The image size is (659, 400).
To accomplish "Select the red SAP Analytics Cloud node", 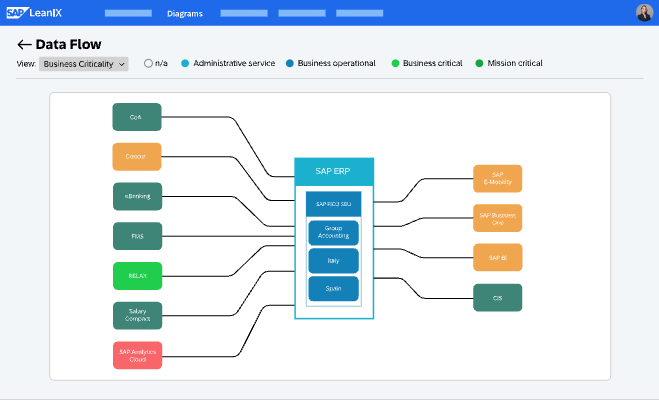I will (x=136, y=355).
